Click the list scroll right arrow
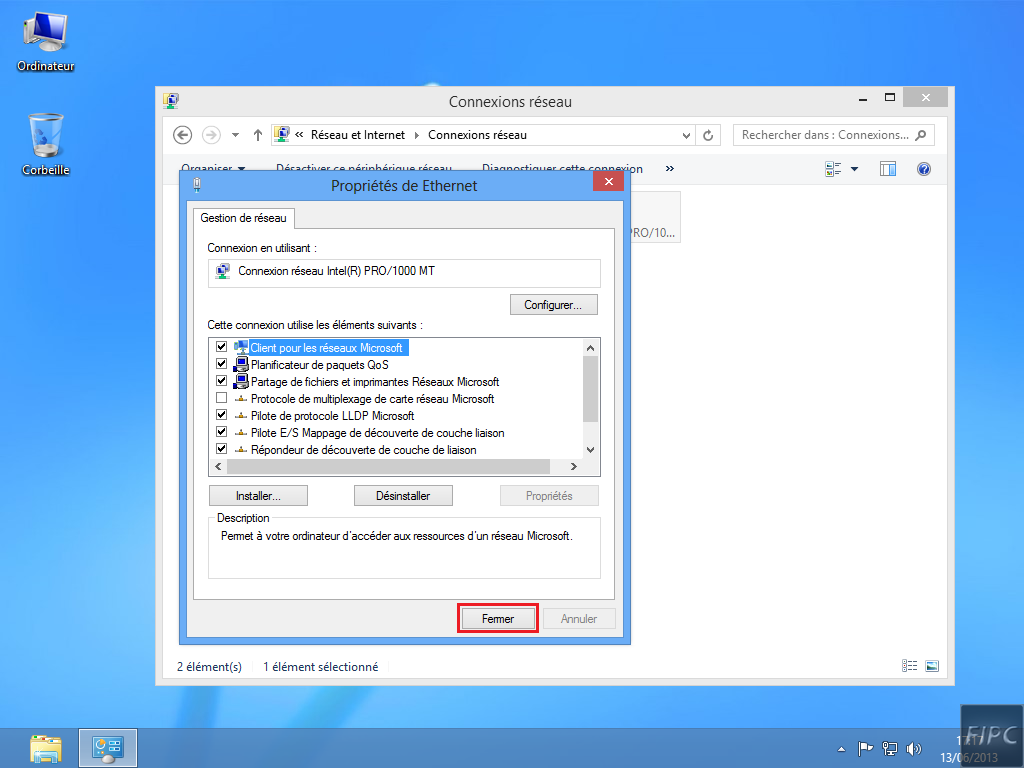Image resolution: width=1024 pixels, height=768 pixels. pyautogui.click(x=573, y=466)
